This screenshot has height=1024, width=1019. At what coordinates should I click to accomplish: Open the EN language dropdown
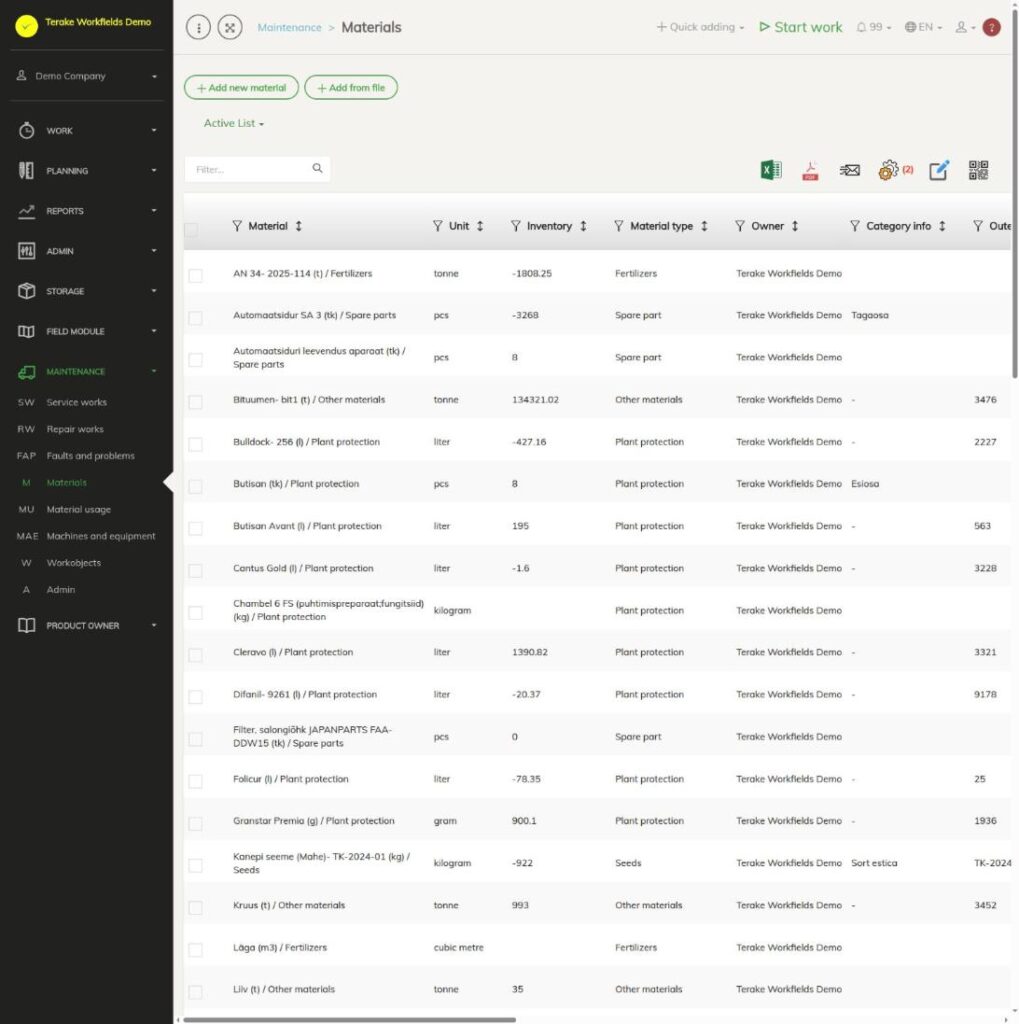coord(923,27)
